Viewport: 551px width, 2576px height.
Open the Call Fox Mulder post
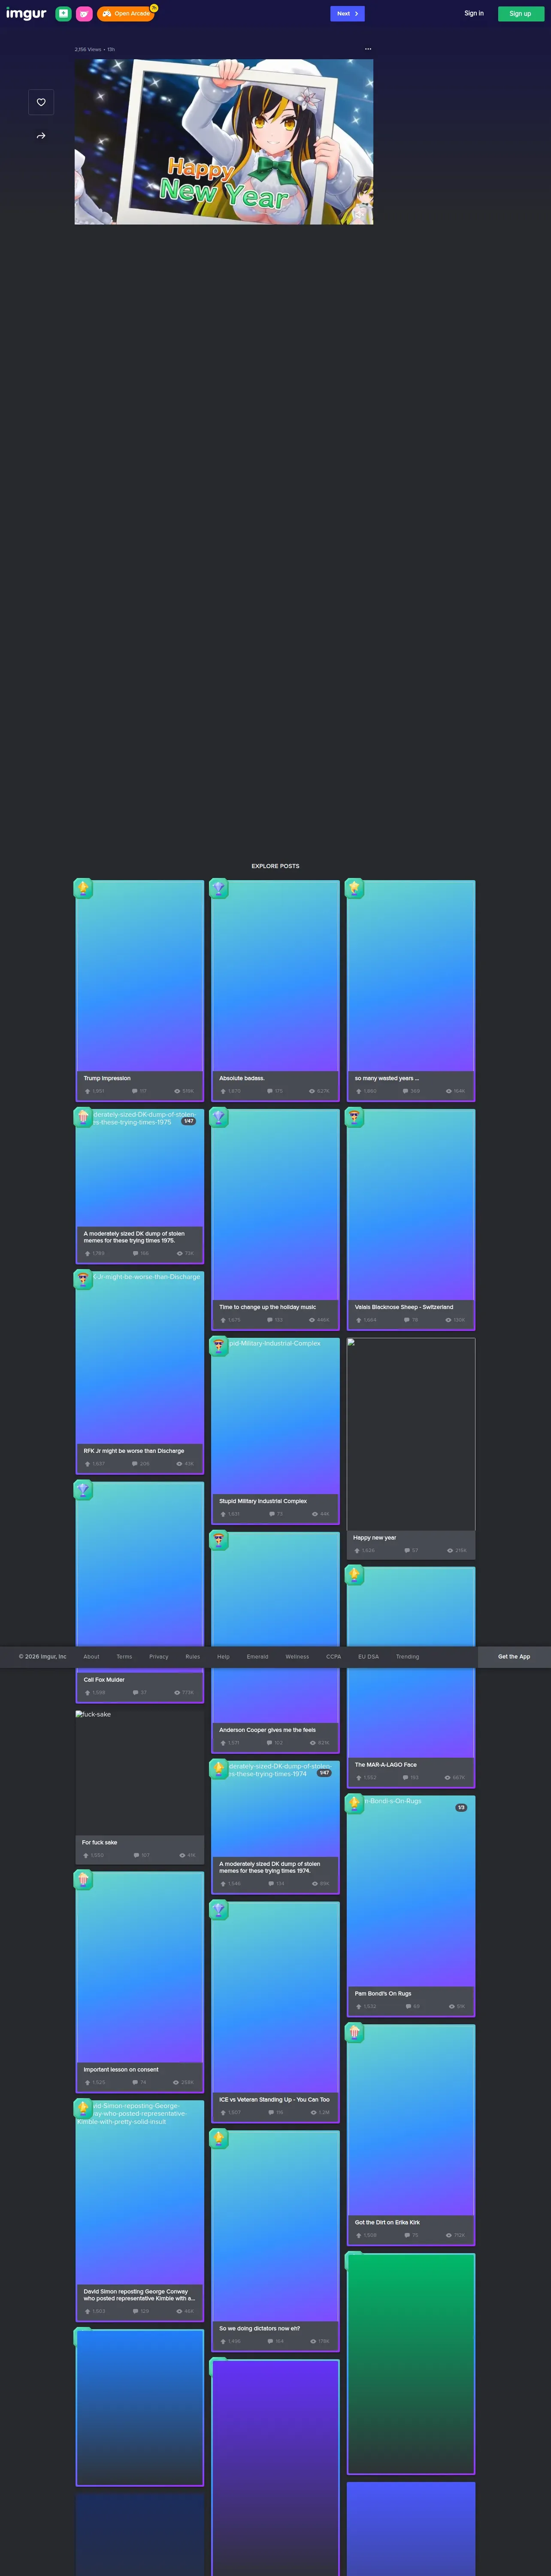coord(140,1591)
